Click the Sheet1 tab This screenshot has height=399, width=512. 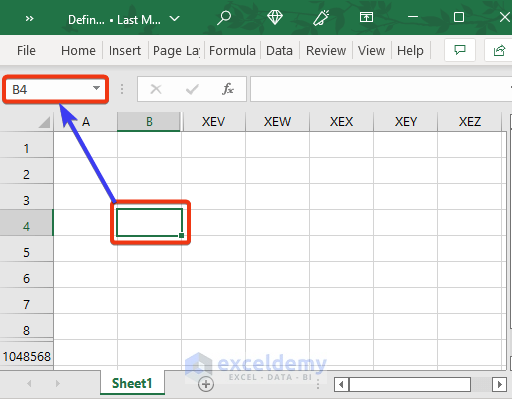pos(132,383)
